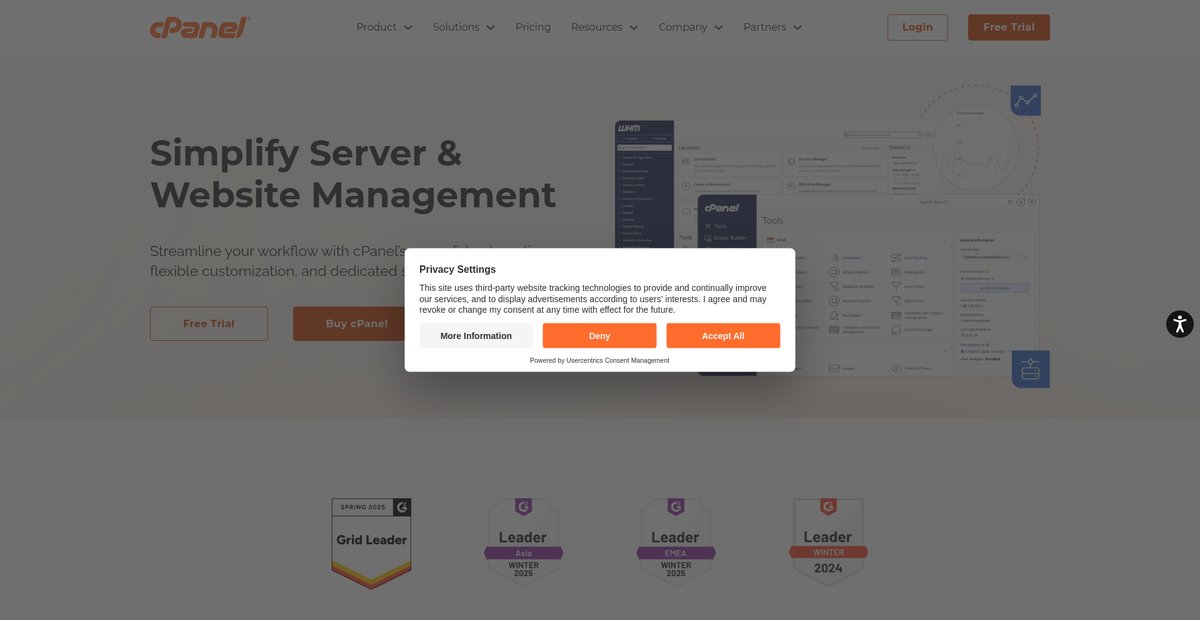The height and width of the screenshot is (620, 1200).
Task: Click the WHM logo in dashboard preview
Action: (x=629, y=128)
